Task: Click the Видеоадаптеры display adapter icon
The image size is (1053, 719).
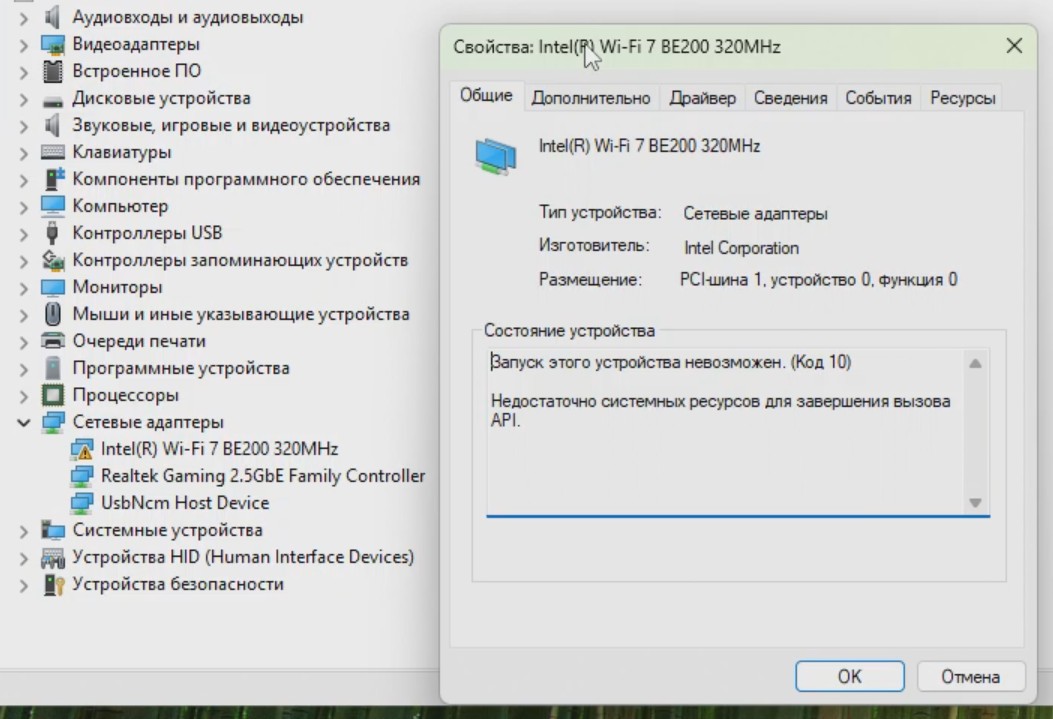Action: (x=52, y=44)
